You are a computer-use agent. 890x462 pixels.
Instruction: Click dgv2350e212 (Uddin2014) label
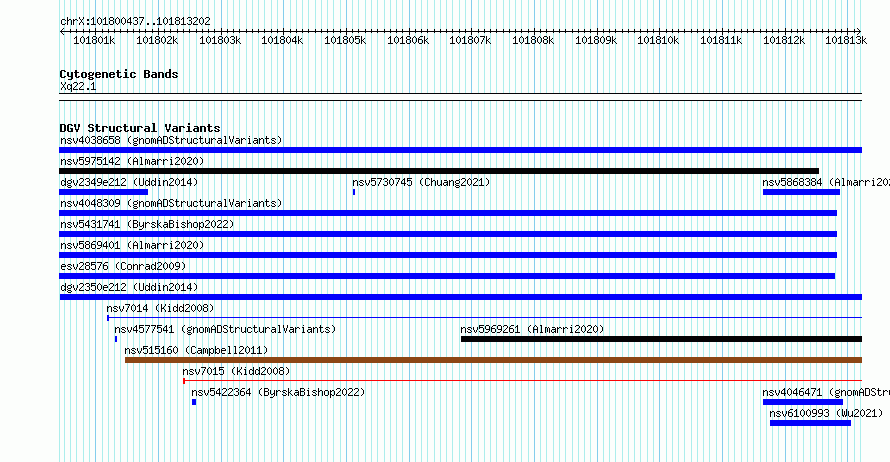tap(129, 287)
